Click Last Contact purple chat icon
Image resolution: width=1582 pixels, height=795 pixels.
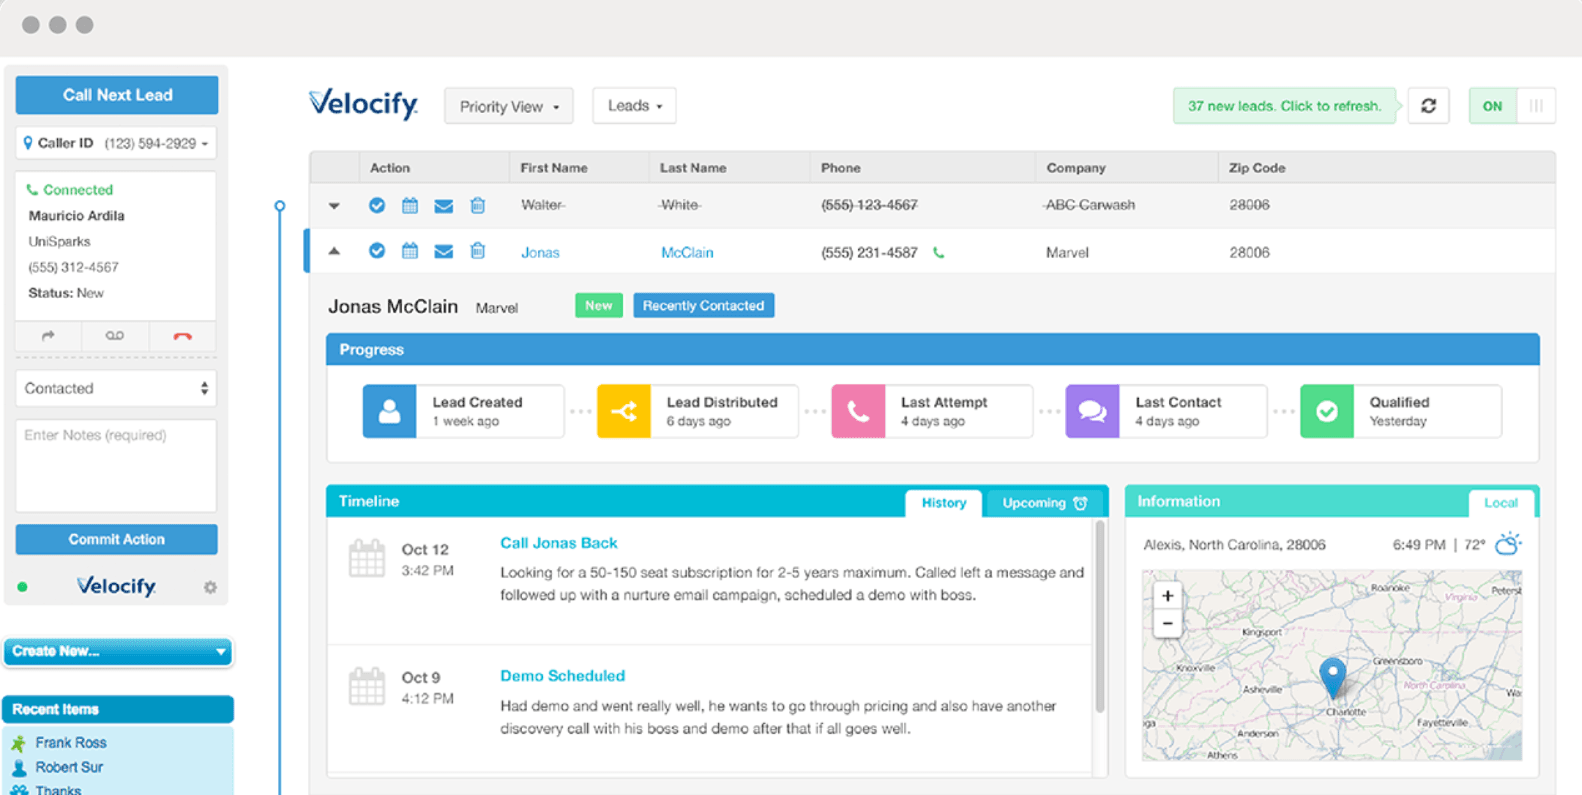click(x=1092, y=411)
